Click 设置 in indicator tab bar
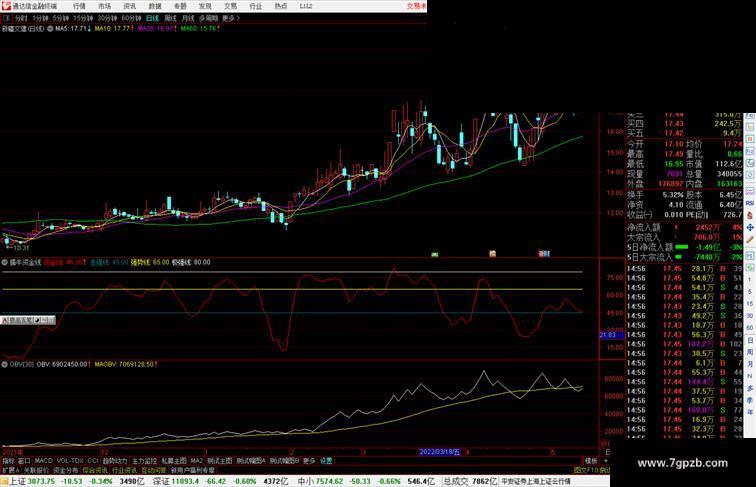The image size is (756, 487). (326, 461)
